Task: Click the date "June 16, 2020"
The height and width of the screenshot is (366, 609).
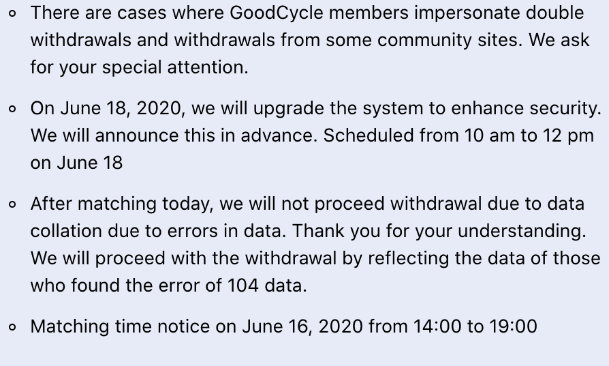Action: pyautogui.click(x=303, y=326)
